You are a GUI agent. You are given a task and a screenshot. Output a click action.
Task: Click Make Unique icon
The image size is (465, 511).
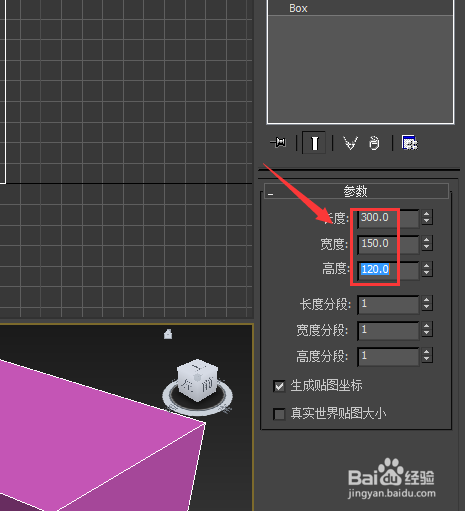tap(350, 143)
